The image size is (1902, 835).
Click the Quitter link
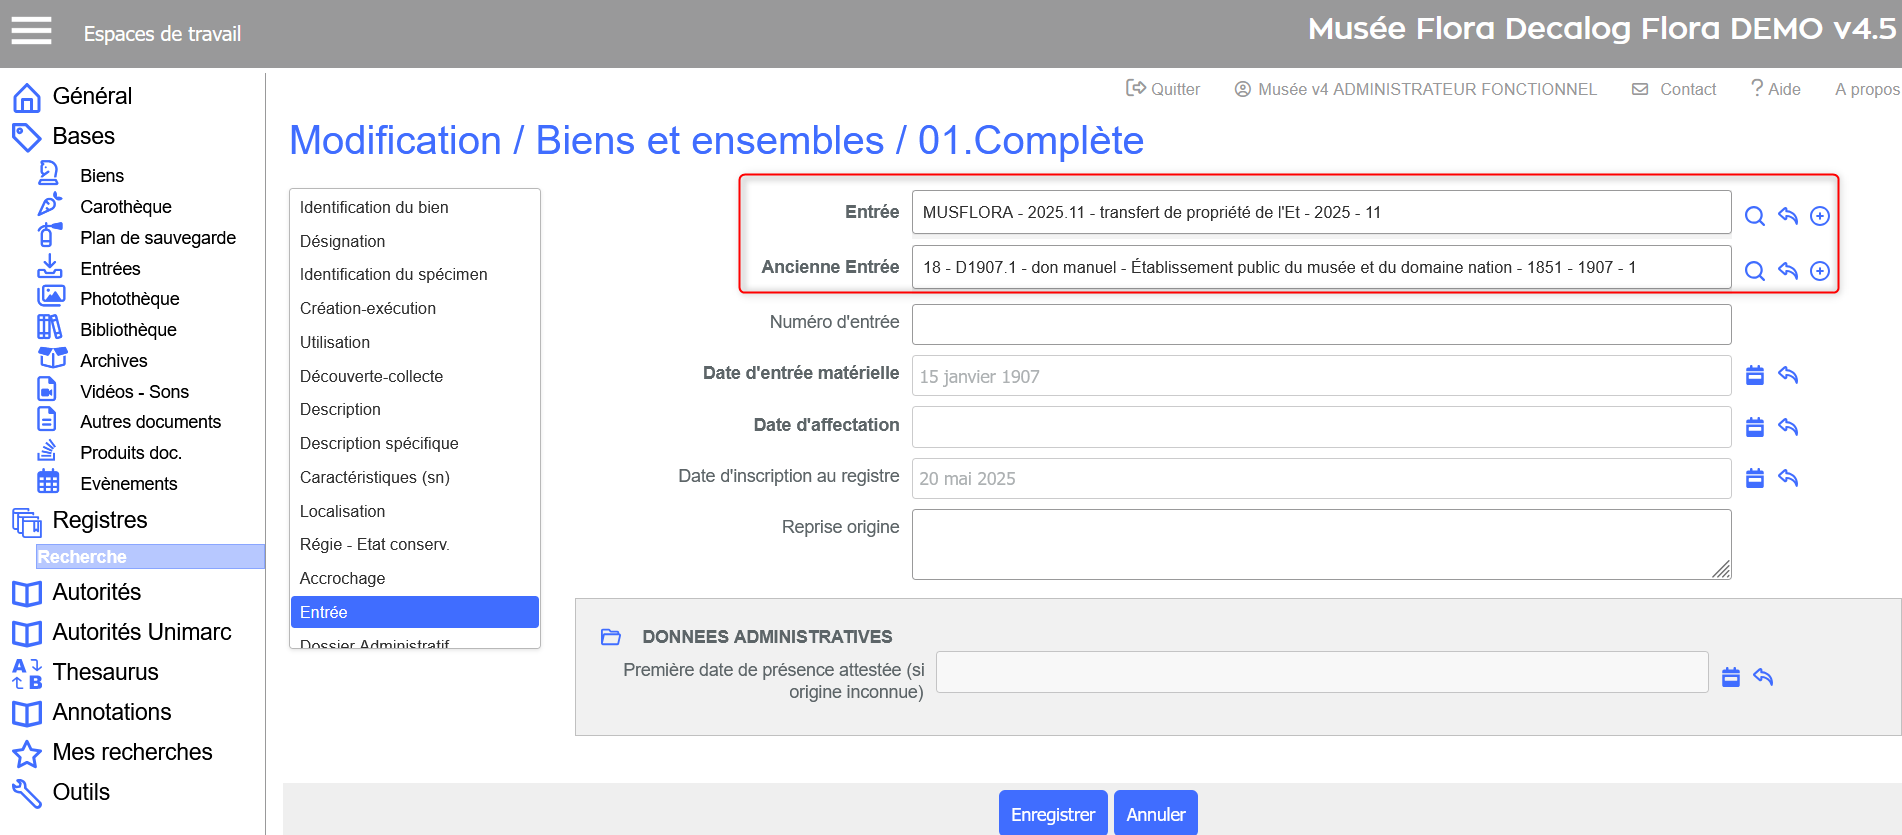1163,89
